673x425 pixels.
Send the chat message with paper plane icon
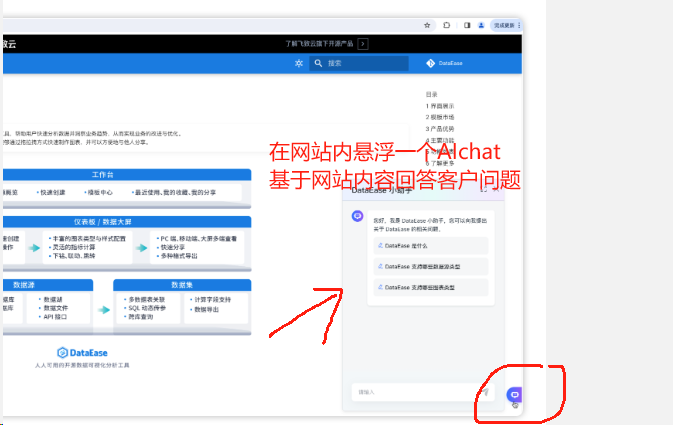[485, 392]
